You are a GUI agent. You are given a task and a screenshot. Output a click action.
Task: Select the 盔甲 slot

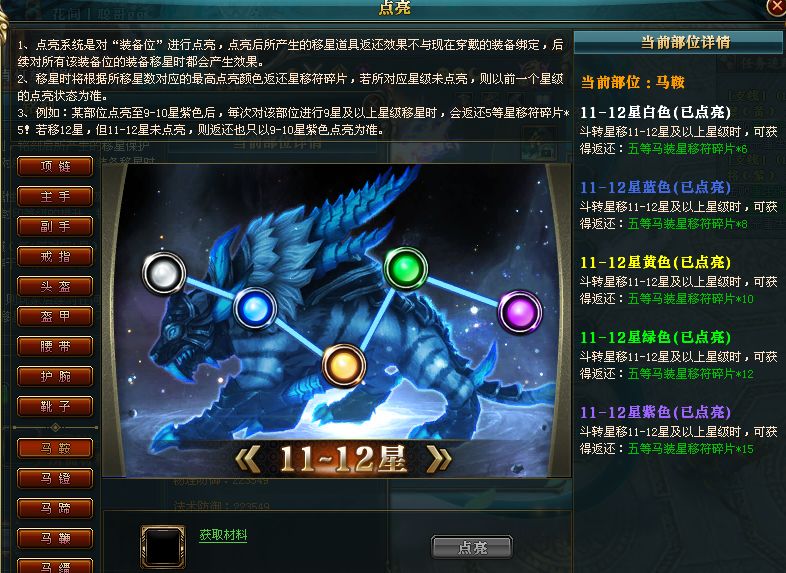[x=55, y=316]
